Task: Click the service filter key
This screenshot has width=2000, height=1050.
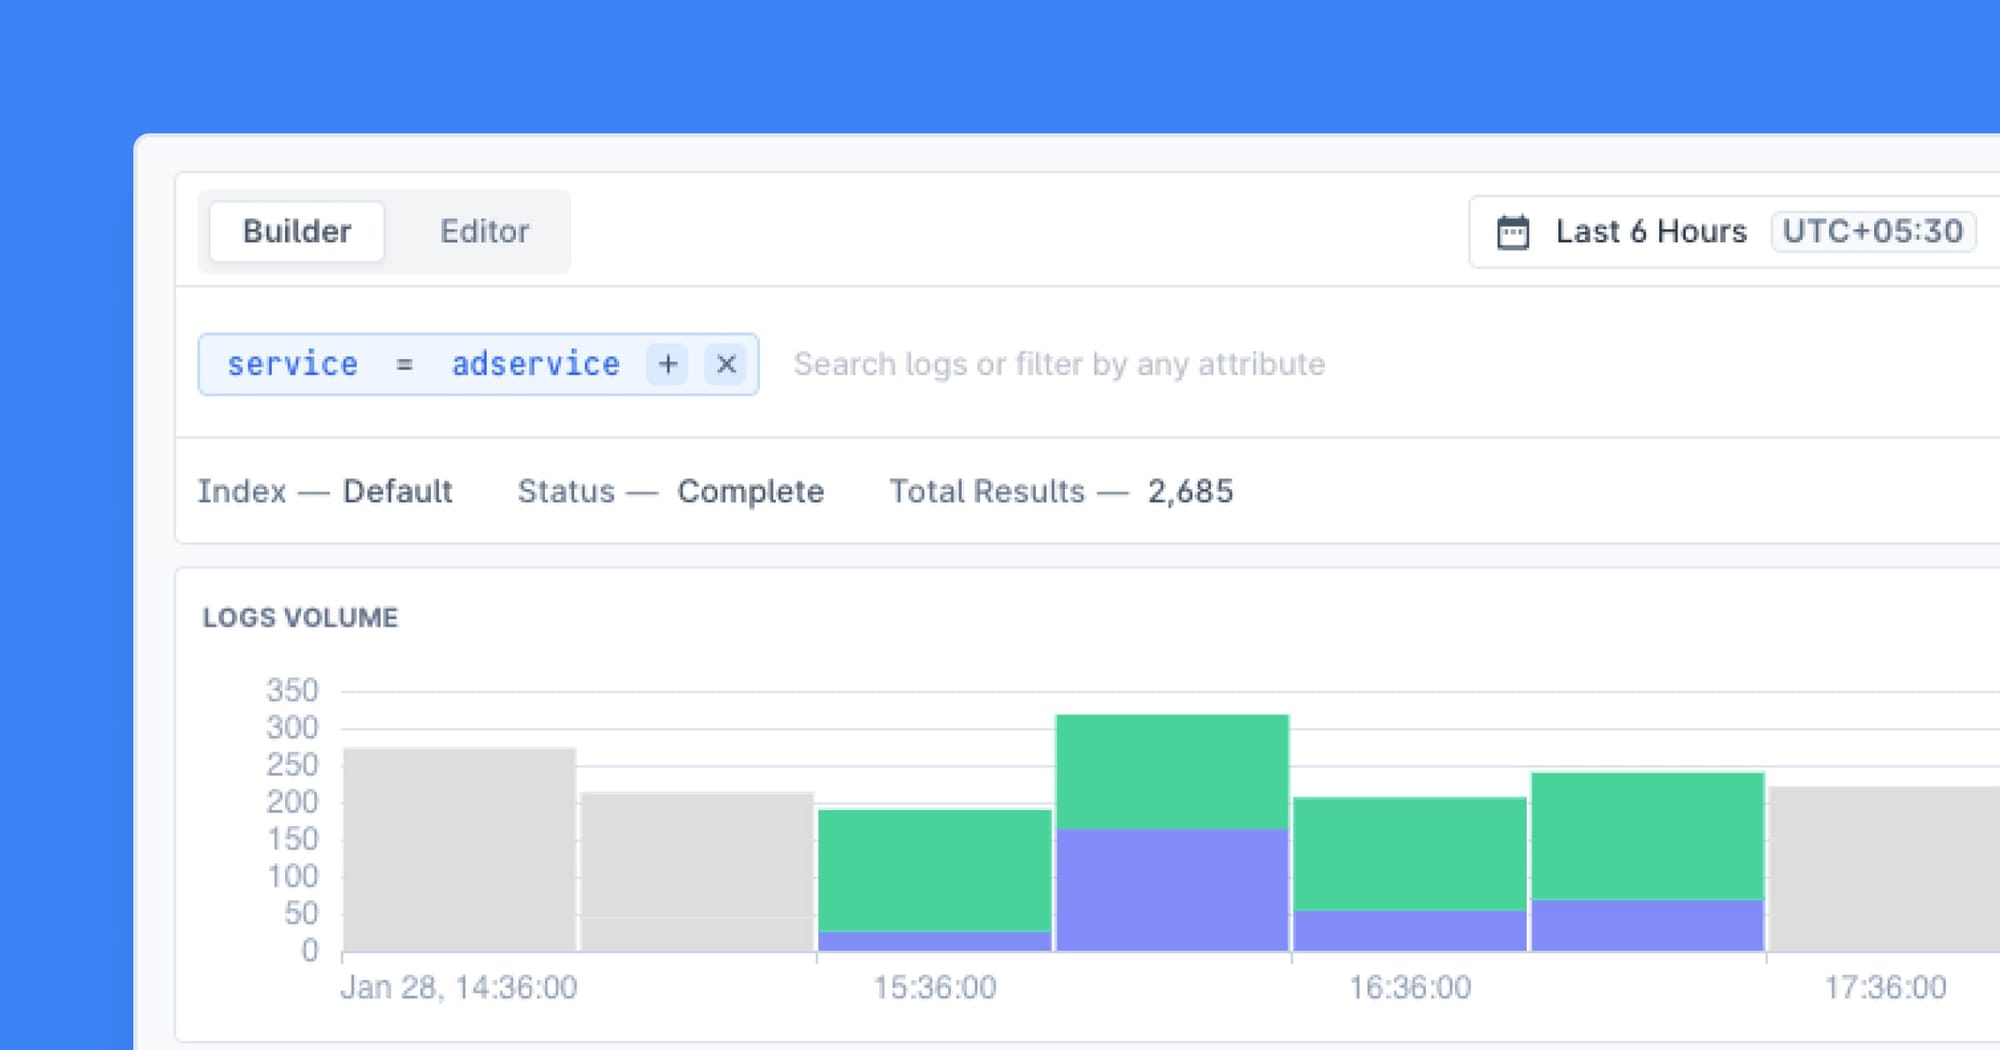Action: (292, 364)
